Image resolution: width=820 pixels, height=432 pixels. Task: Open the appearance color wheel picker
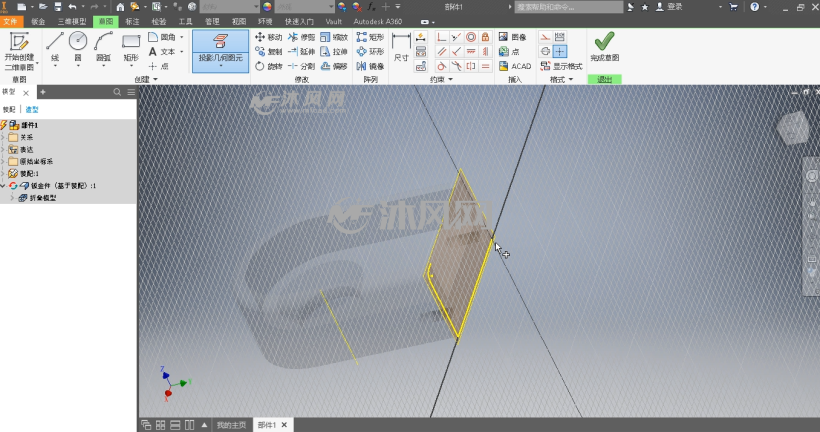pyautogui.click(x=267, y=7)
